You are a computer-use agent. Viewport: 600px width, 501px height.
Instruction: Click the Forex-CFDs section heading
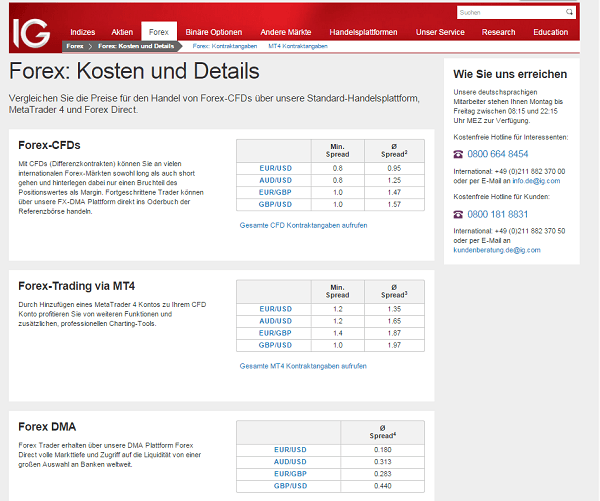click(x=49, y=145)
